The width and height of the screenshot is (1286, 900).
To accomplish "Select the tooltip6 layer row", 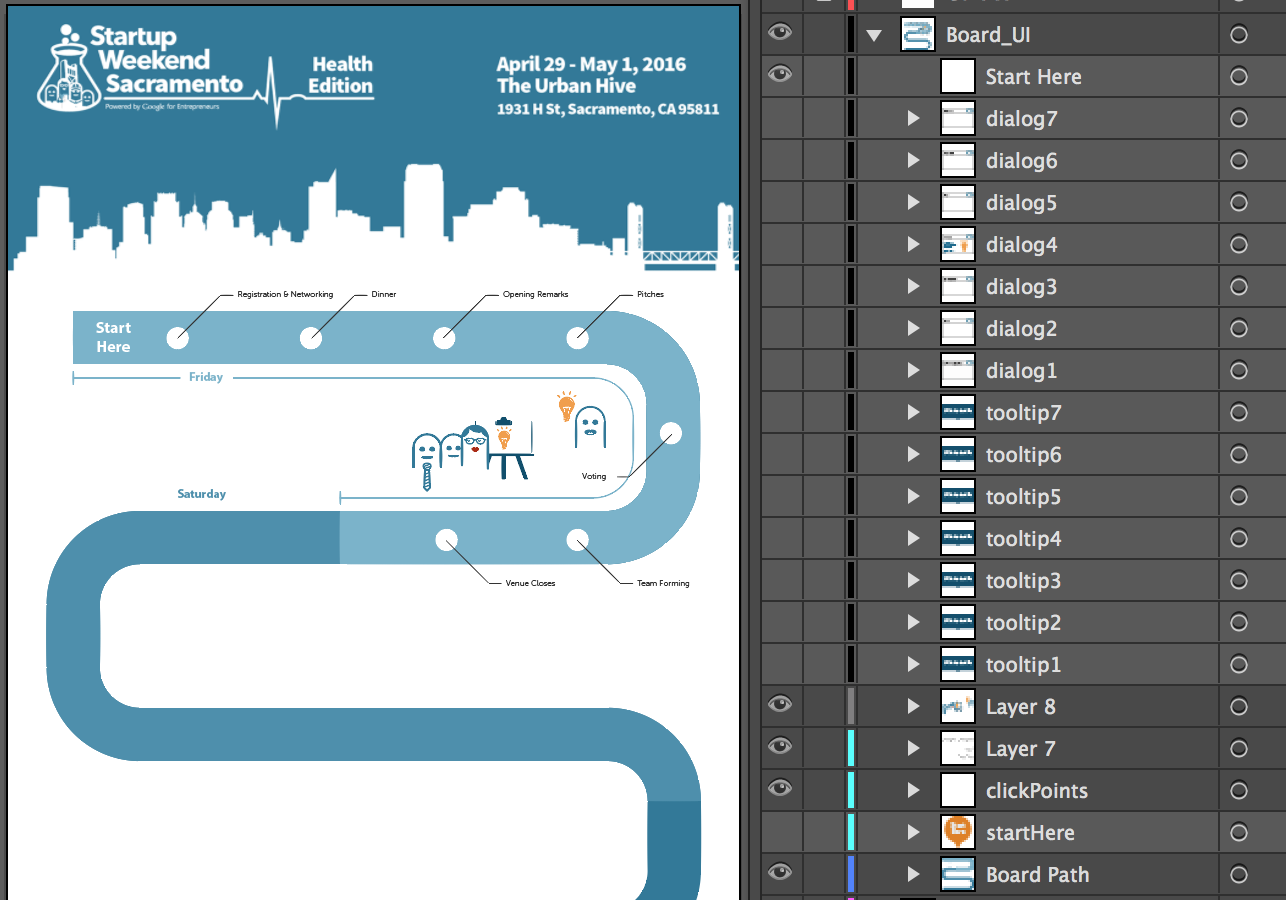I will [1023, 455].
